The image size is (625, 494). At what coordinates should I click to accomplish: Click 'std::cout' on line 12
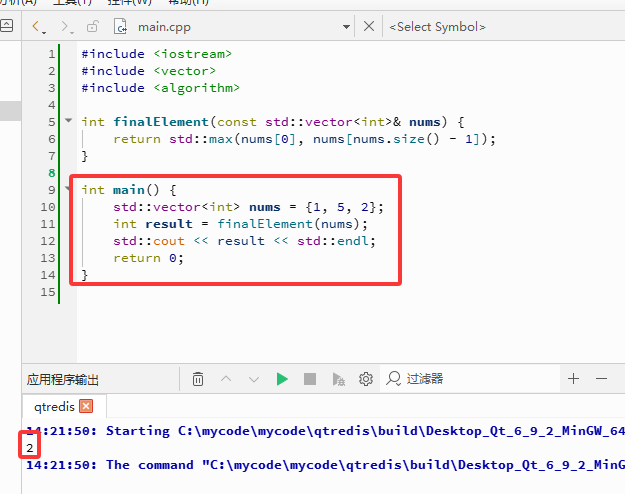click(x=149, y=241)
